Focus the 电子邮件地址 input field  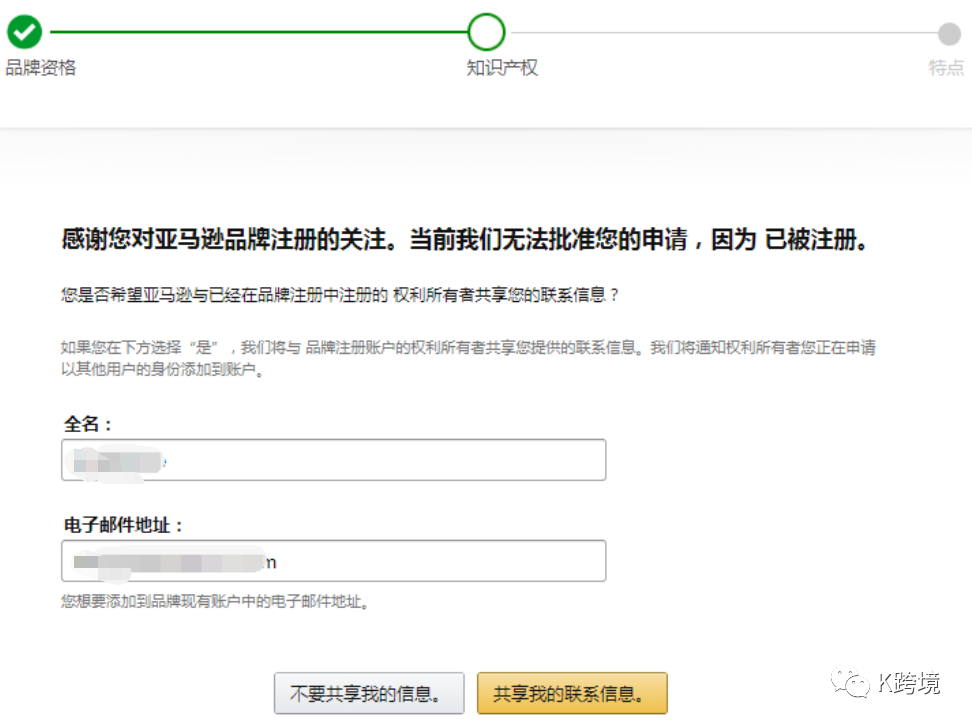click(334, 561)
